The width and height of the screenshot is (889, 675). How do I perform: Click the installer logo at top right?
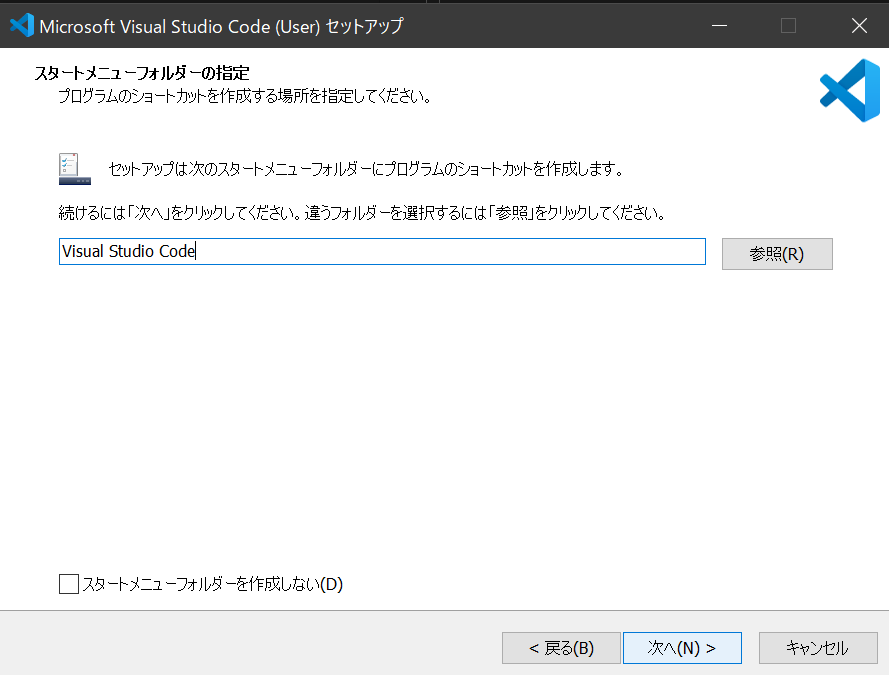848,90
